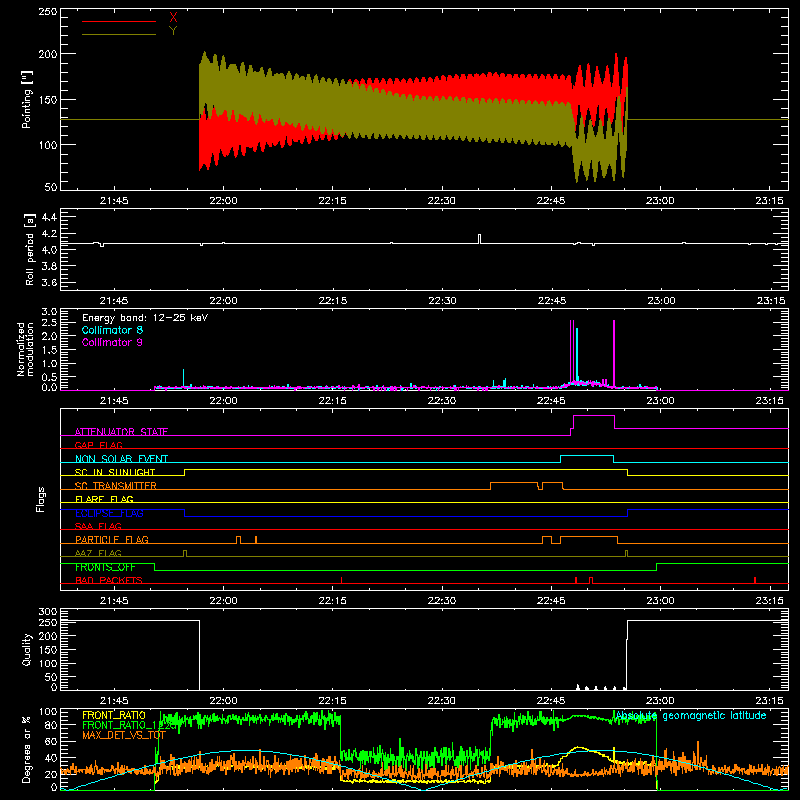This screenshot has height=800, width=800.
Task: Click the 22:30 time label under Pointing plot
Action: pyautogui.click(x=442, y=201)
